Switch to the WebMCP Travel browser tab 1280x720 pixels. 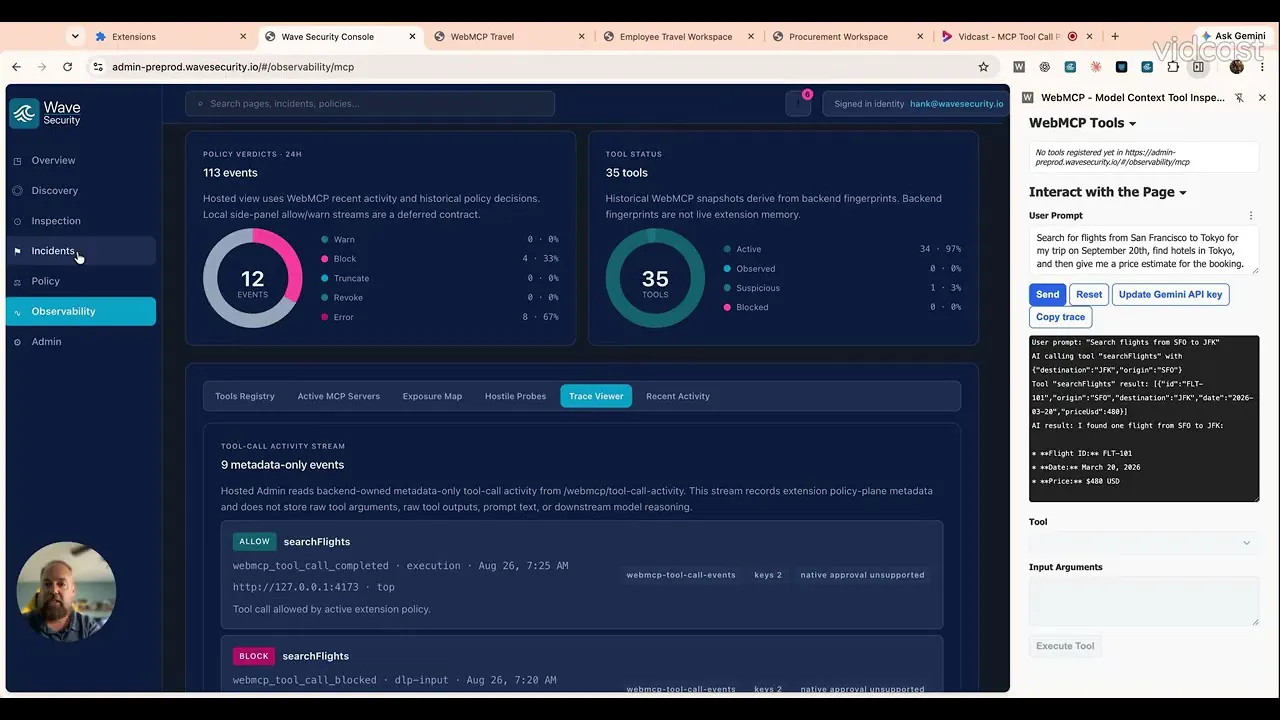(x=510, y=37)
